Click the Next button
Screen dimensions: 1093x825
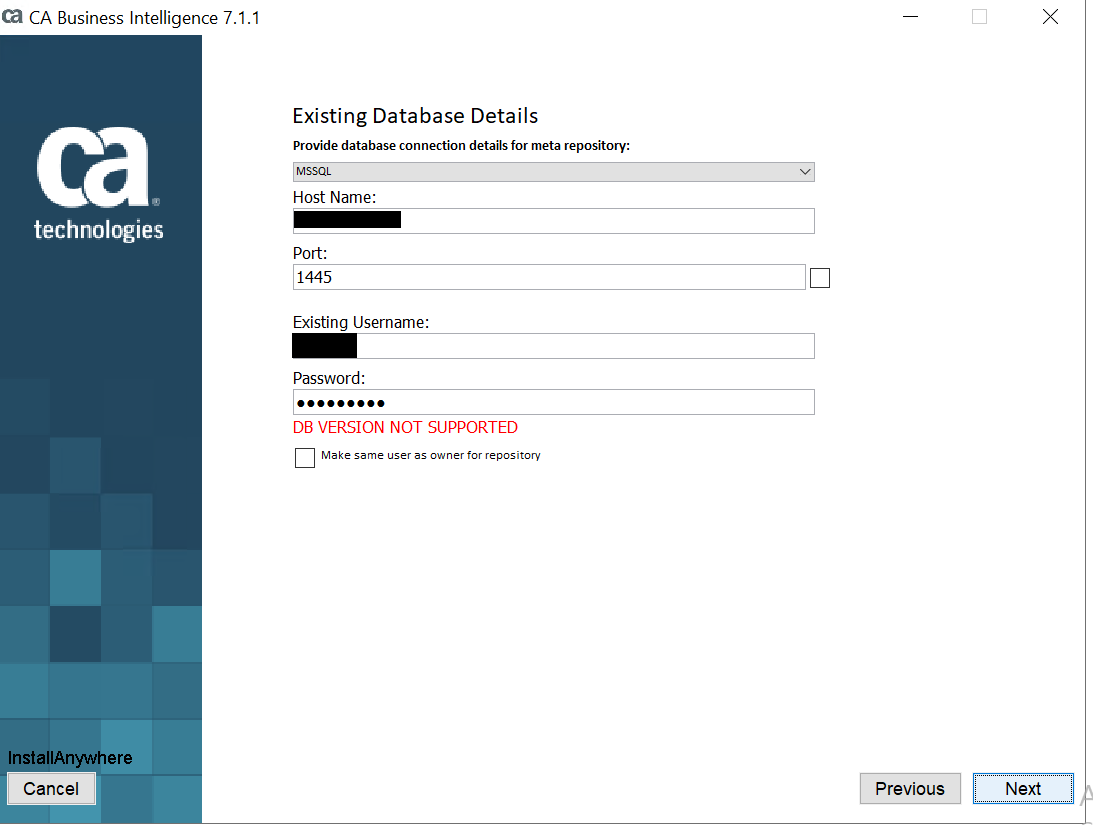1023,789
